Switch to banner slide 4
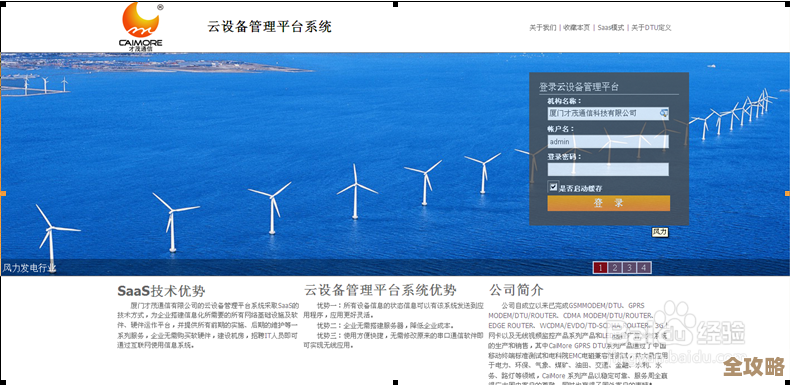This screenshot has height=385, width=790. 644,268
